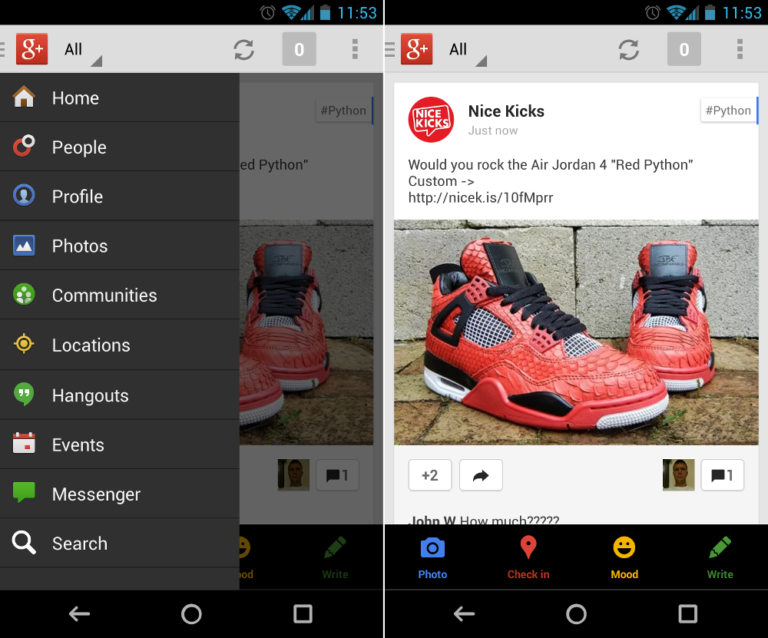This screenshot has width=768, height=638.
Task: Tap Android back button on left screen
Action: [79, 614]
